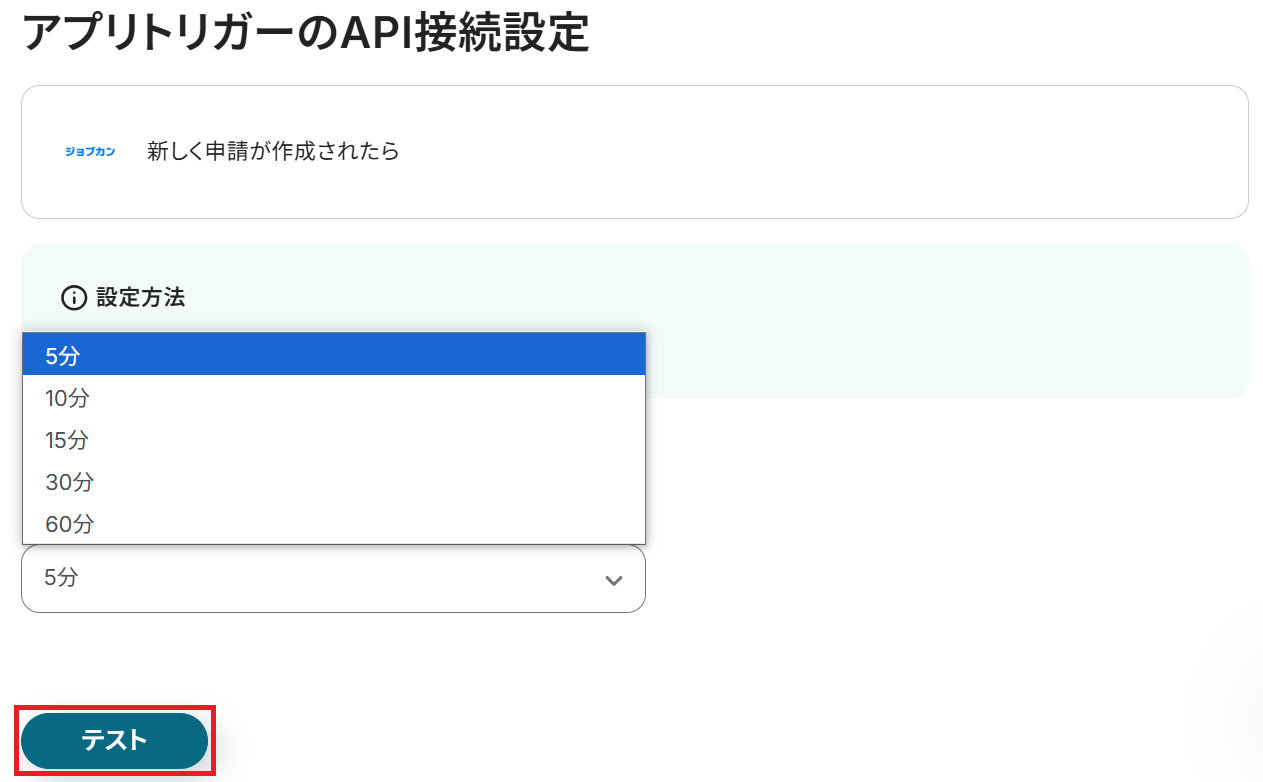Click the 設定方法 heading label
The width and height of the screenshot is (1263, 782).
[141, 297]
